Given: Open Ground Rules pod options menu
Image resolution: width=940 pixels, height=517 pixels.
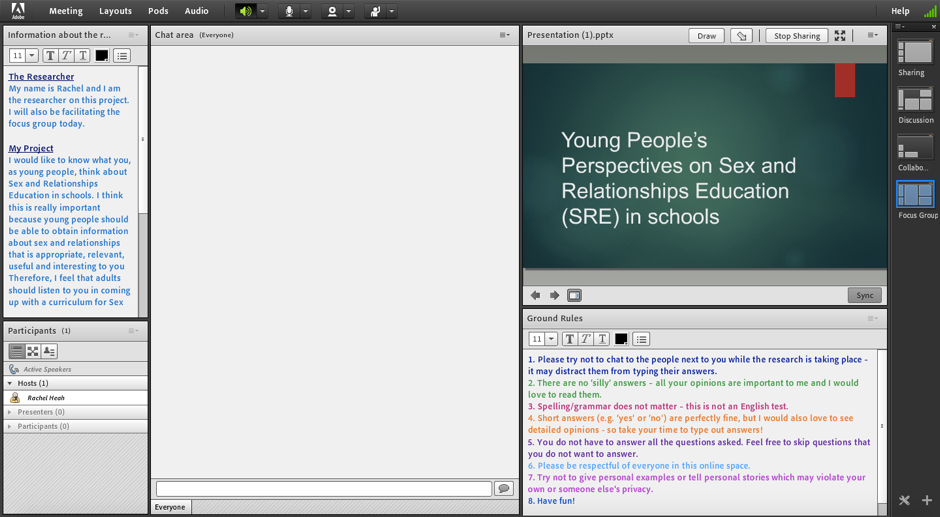Looking at the screenshot, I should click(x=873, y=318).
